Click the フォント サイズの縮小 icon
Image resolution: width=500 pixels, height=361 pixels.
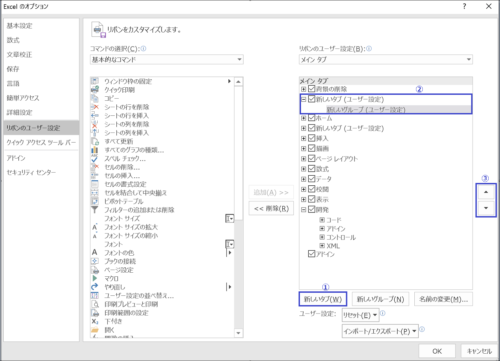tap(95, 236)
